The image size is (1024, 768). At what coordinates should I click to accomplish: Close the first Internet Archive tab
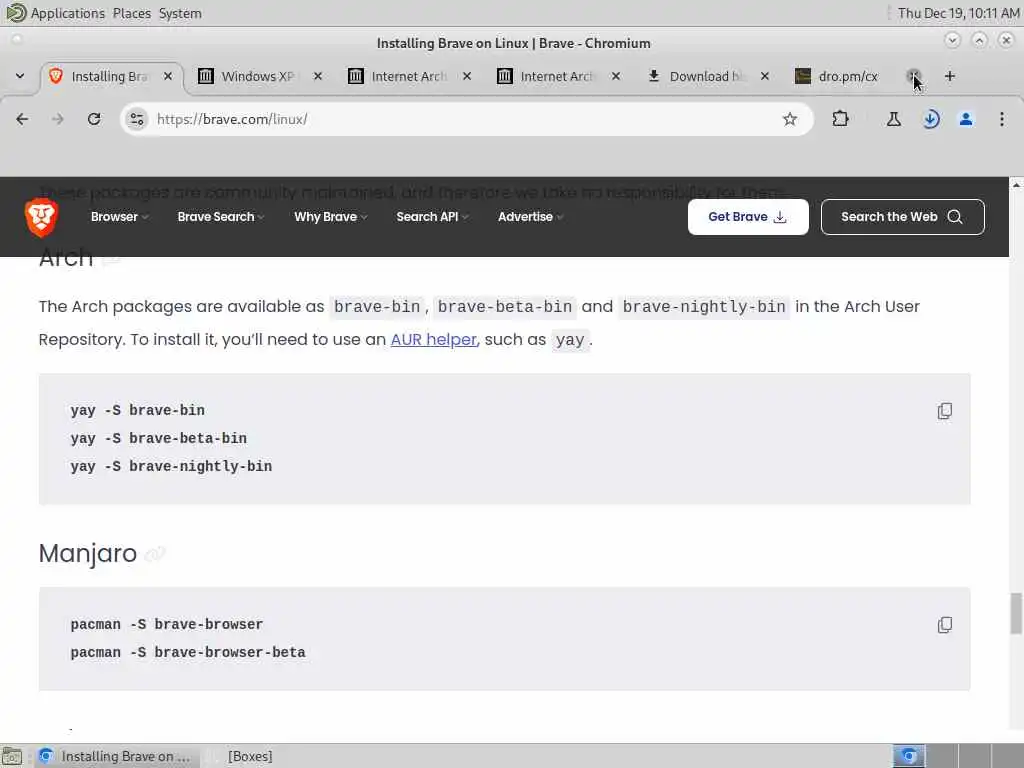pos(467,76)
